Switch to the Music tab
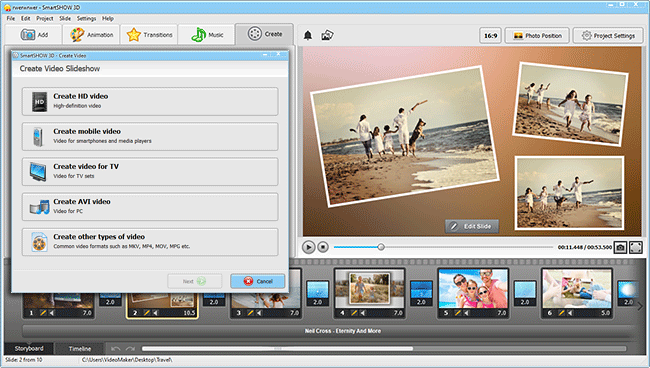The height and width of the screenshot is (368, 650). click(207, 35)
